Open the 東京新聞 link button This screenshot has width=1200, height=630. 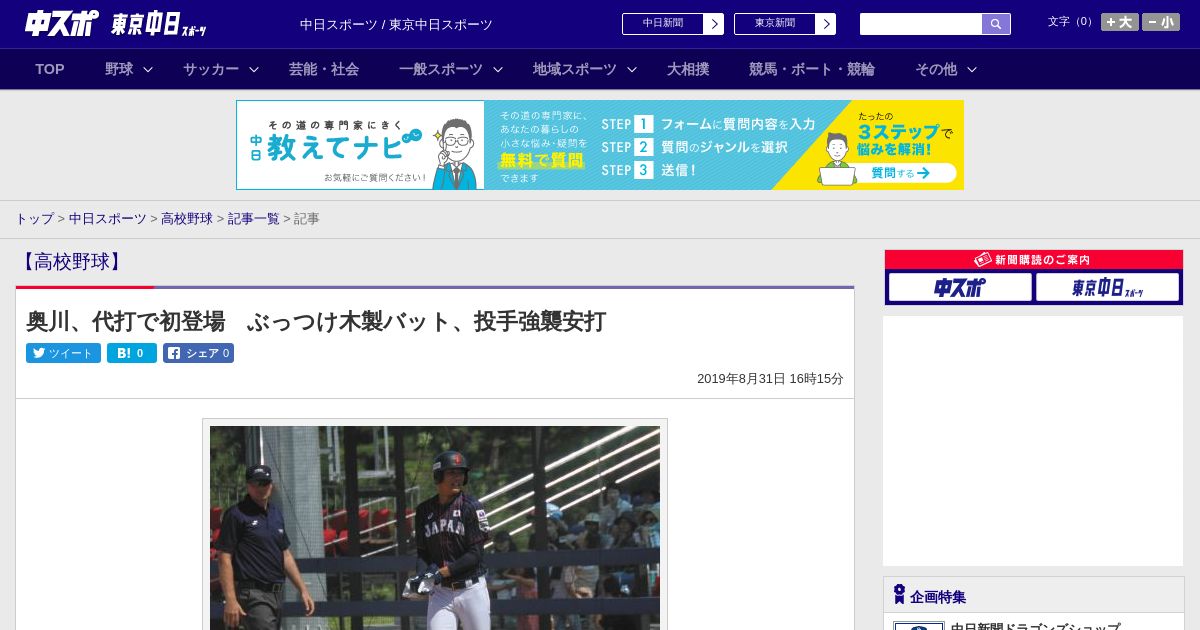click(x=775, y=24)
